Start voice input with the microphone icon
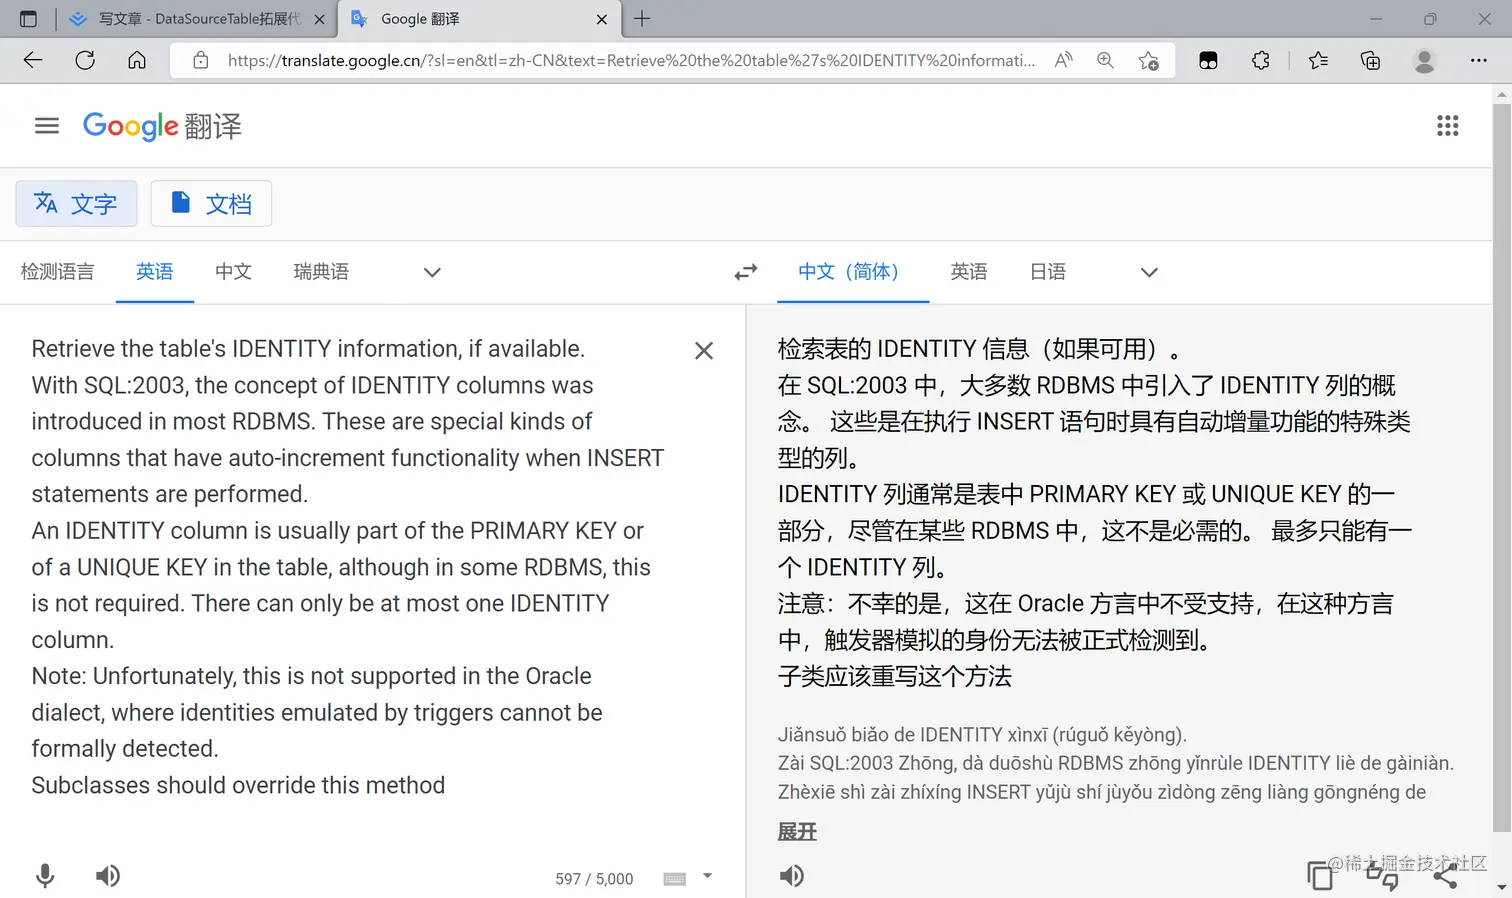Image resolution: width=1512 pixels, height=898 pixels. (45, 876)
